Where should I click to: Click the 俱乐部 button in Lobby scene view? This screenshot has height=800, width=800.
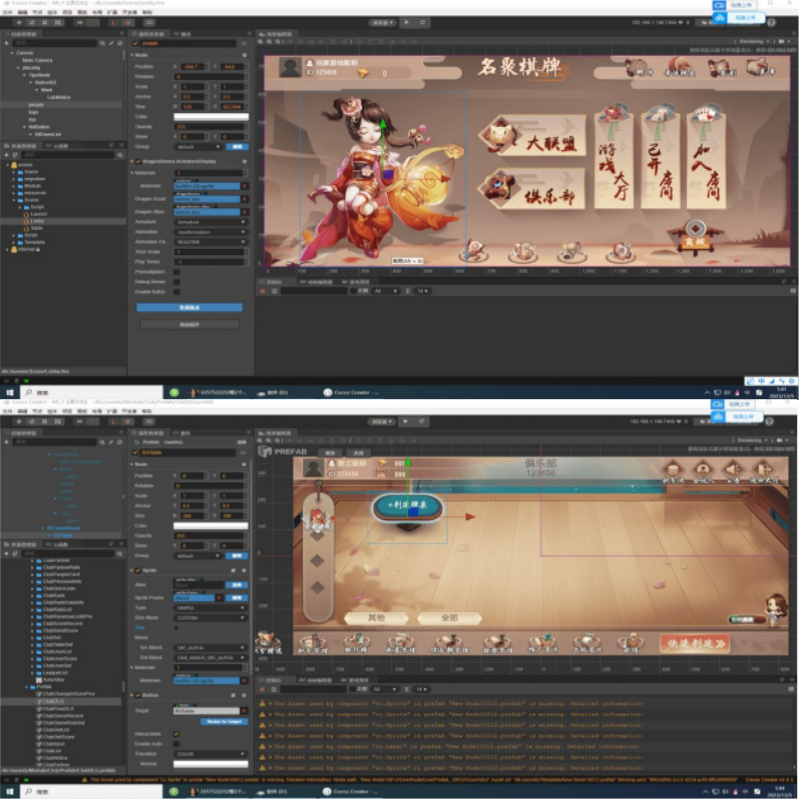pos(532,189)
